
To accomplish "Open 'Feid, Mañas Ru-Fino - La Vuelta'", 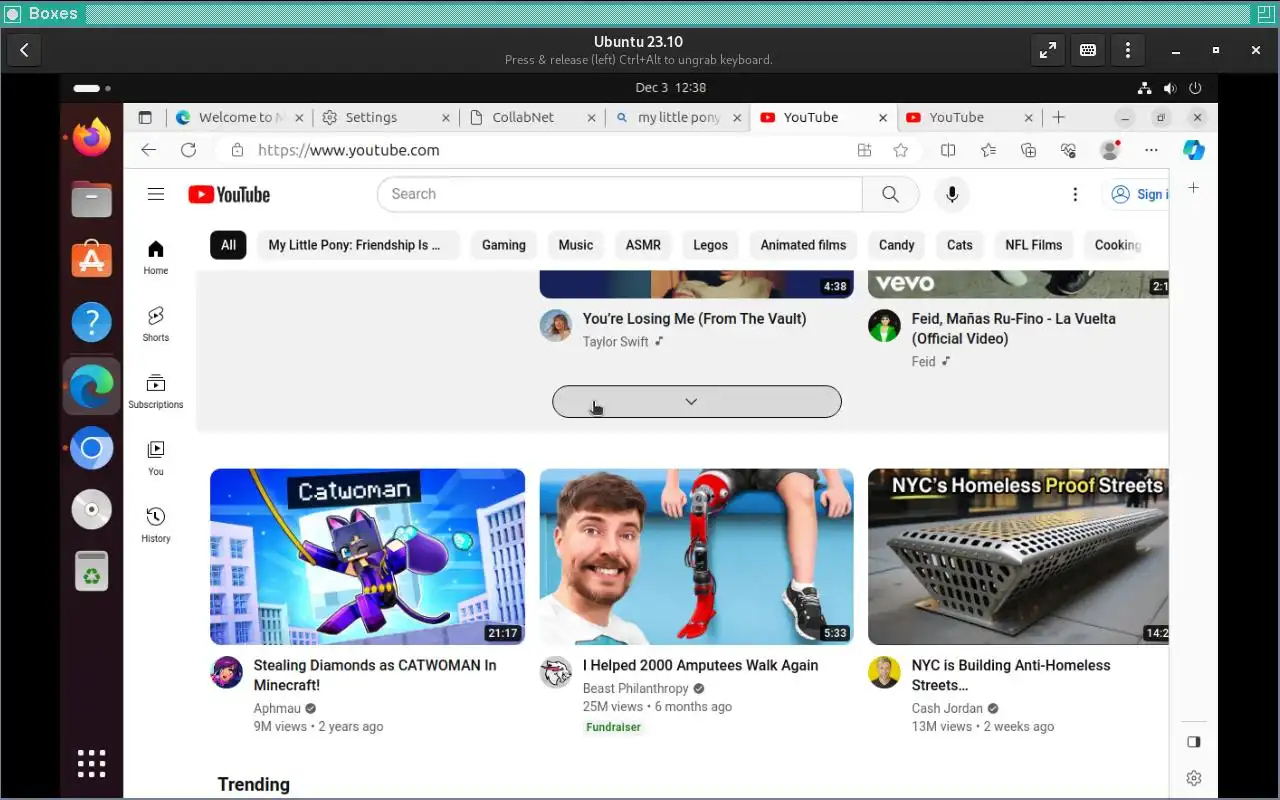I will (1014, 329).
